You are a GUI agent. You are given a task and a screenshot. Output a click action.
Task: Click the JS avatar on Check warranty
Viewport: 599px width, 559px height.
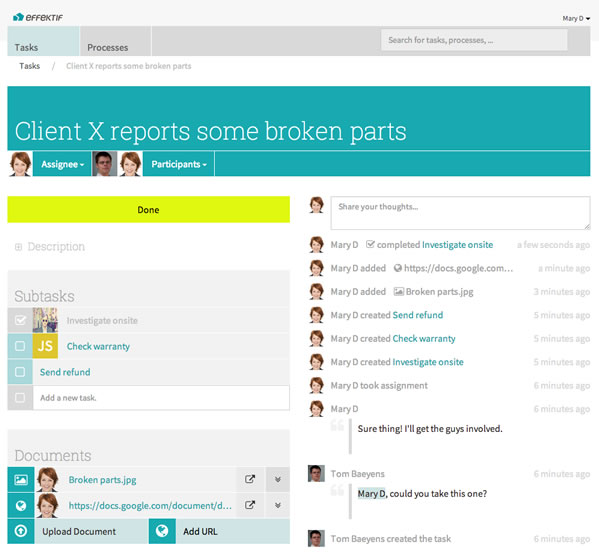pos(45,346)
